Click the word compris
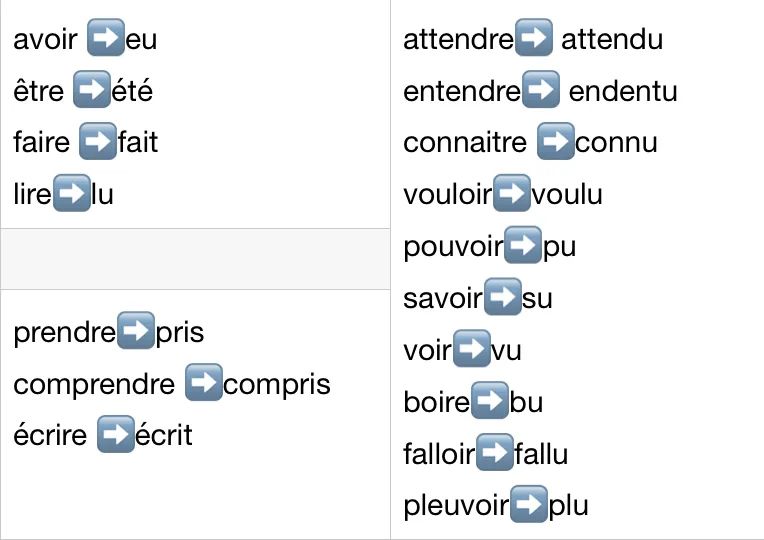Screen dimensions: 764x540 pyautogui.click(x=277, y=385)
